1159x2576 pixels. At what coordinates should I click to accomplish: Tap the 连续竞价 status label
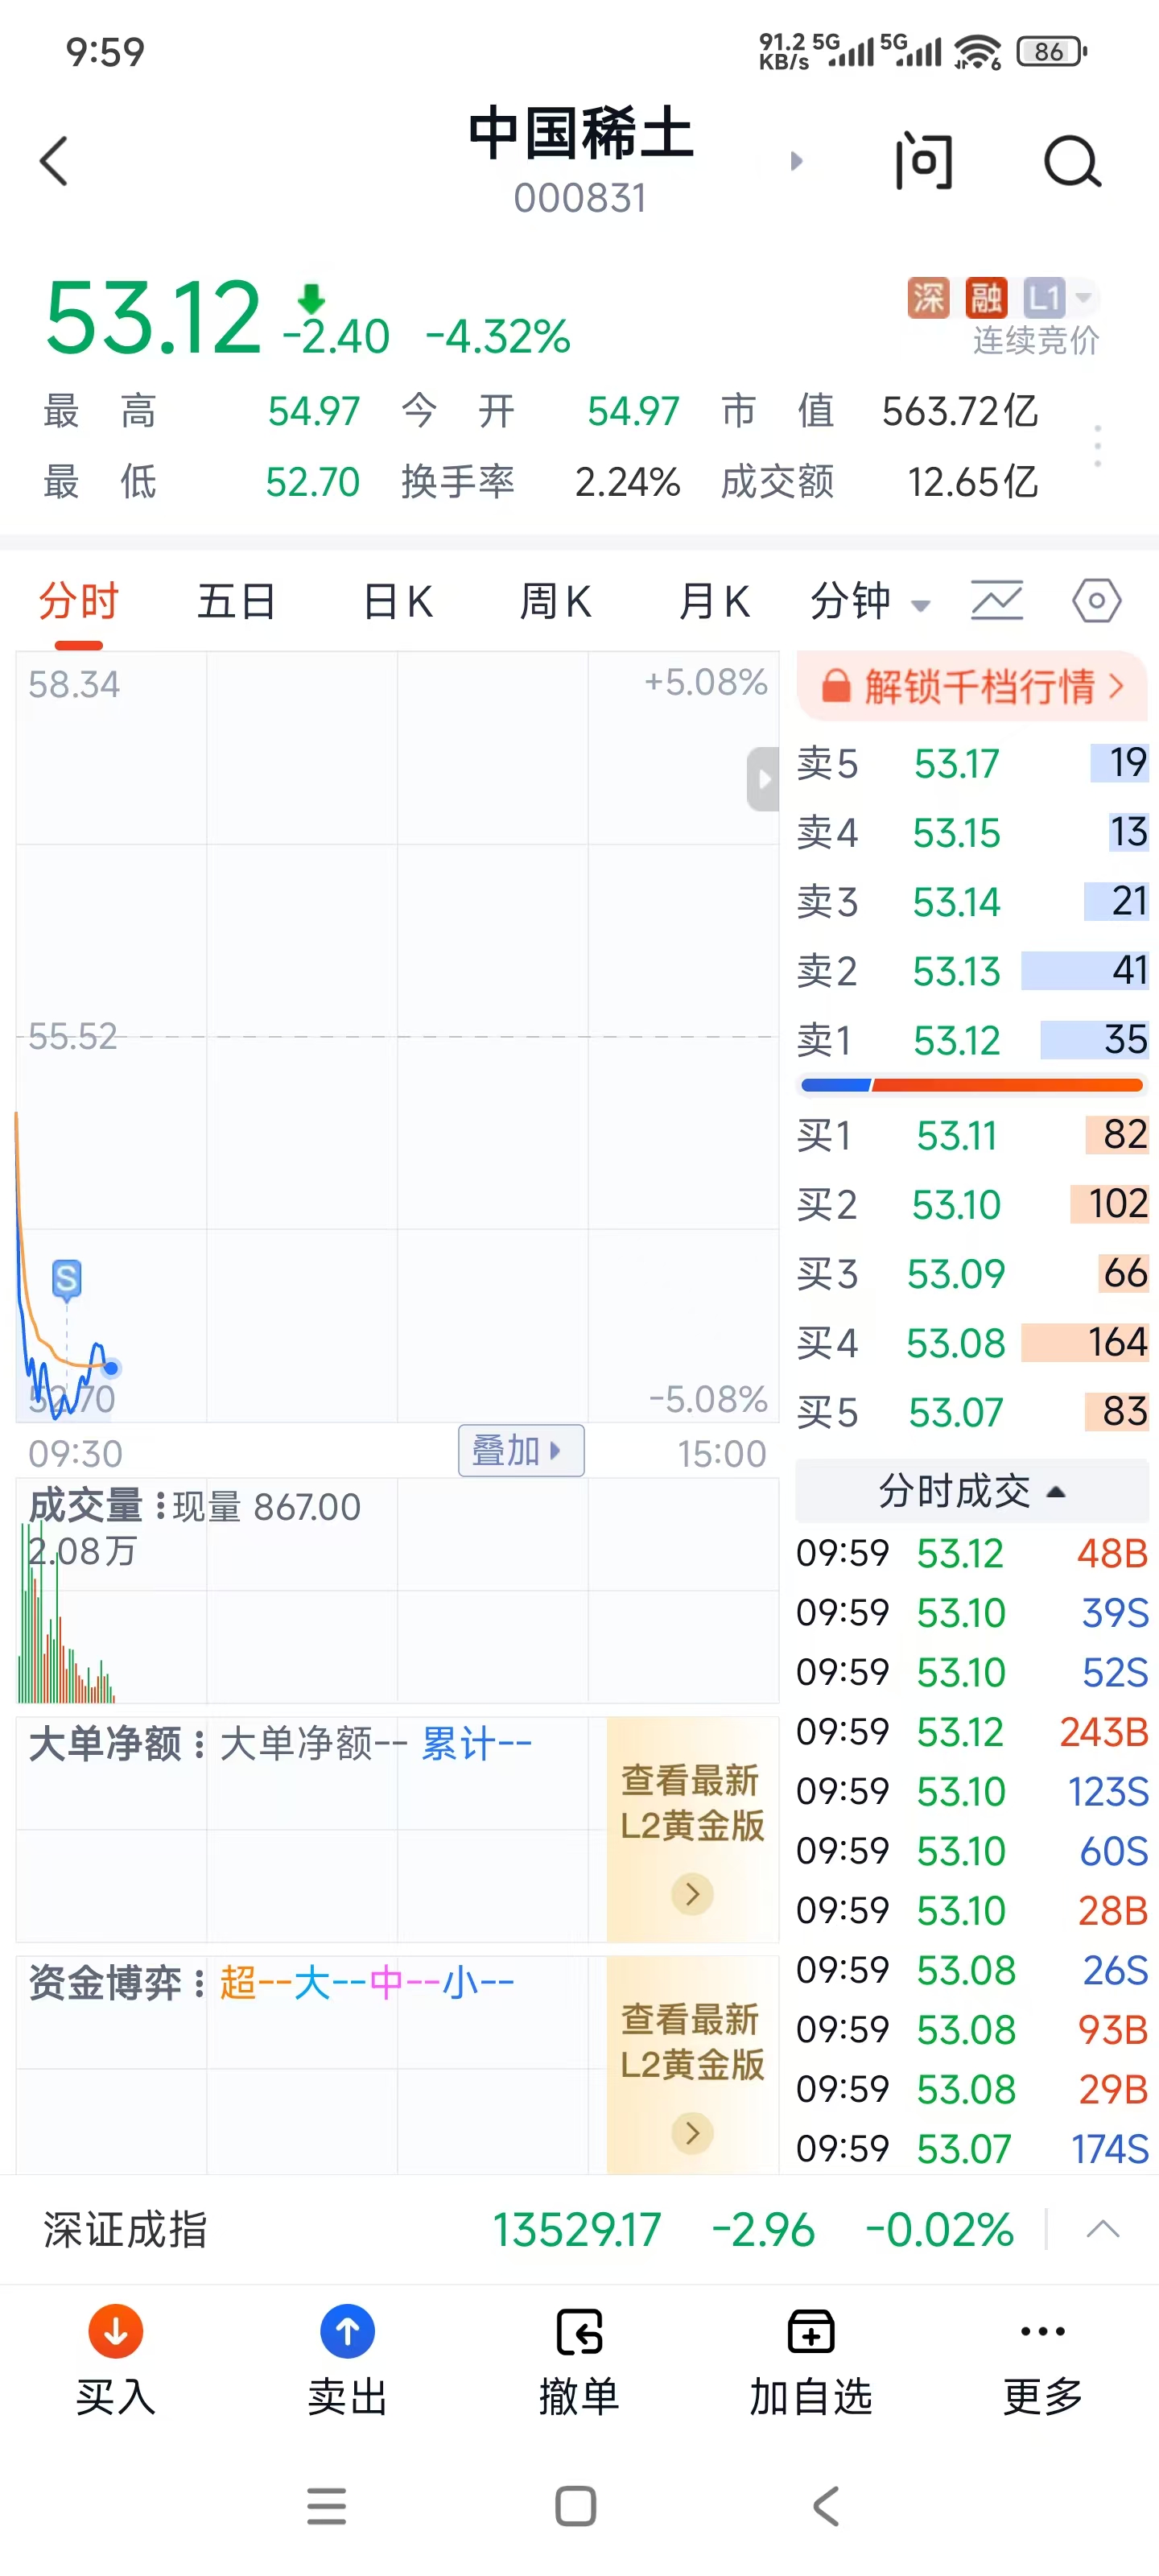(x=1036, y=340)
